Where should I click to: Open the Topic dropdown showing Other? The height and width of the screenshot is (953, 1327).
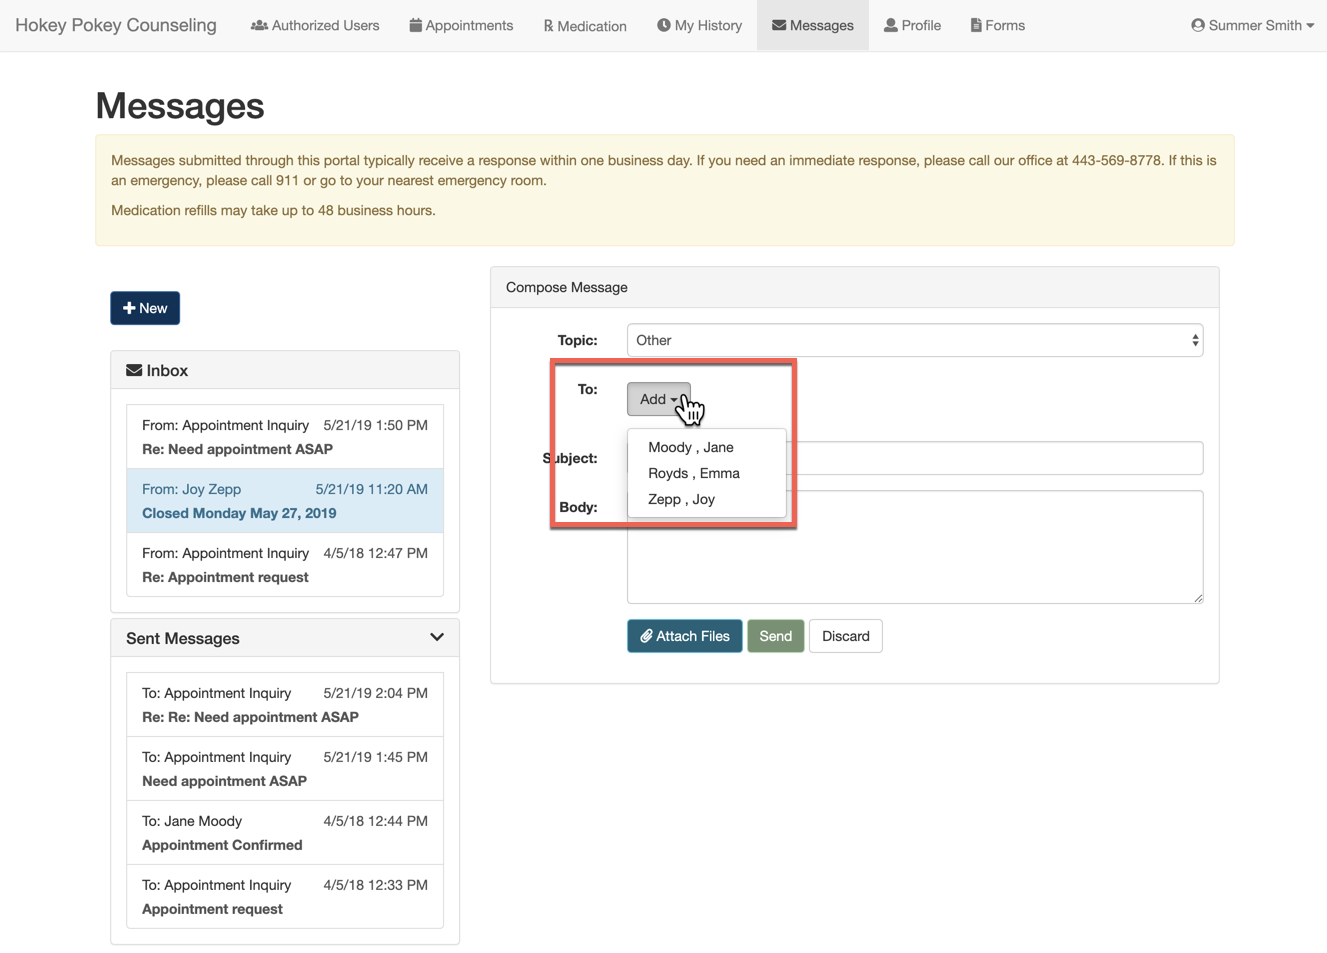(914, 340)
